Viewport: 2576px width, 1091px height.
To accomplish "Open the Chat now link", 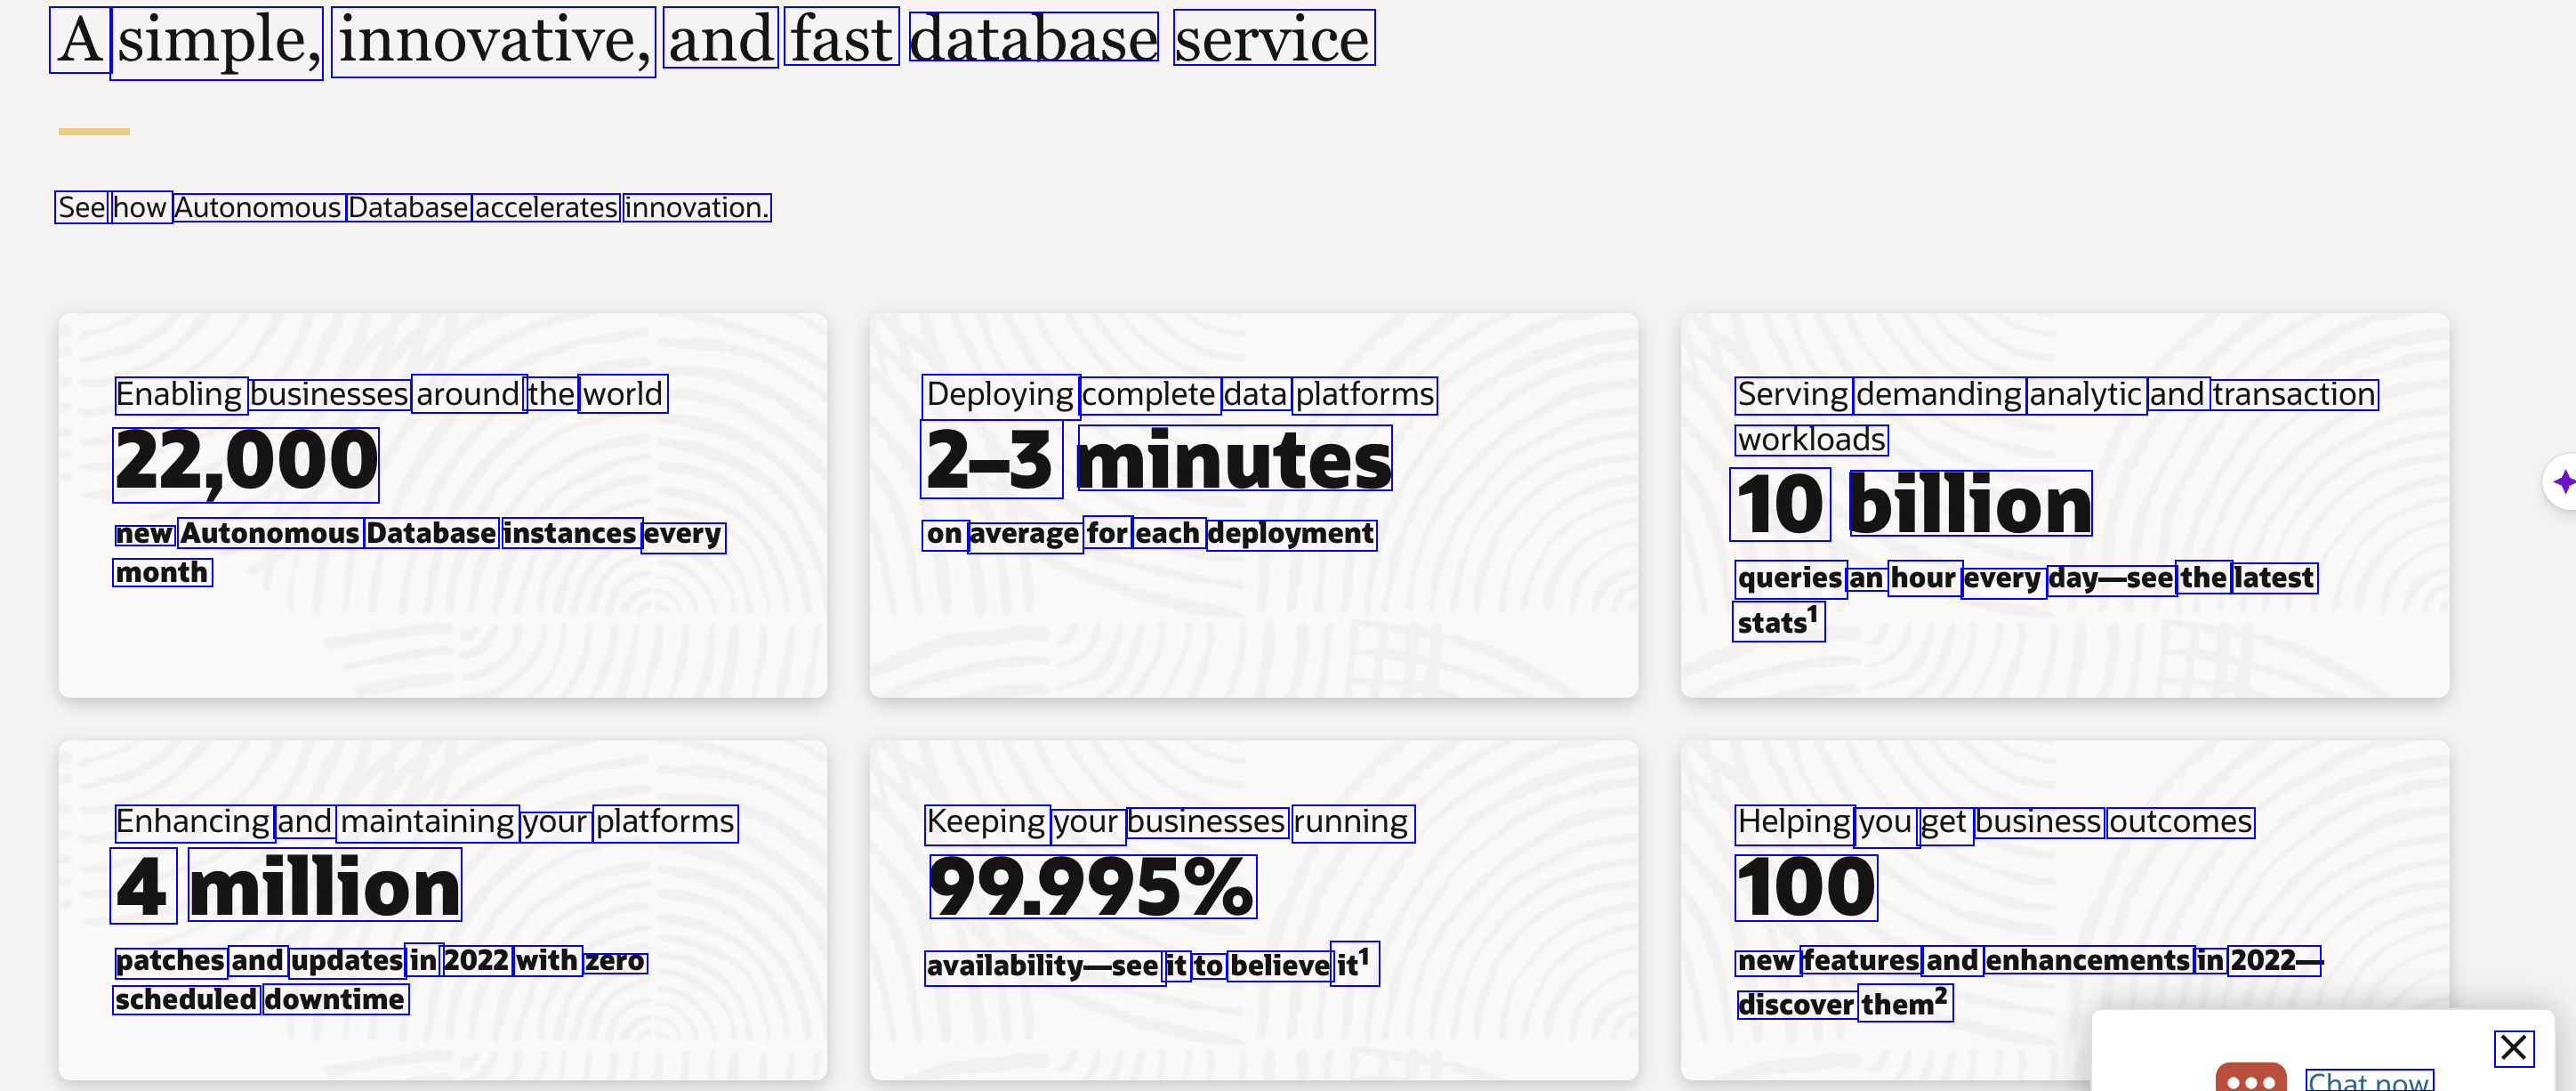I will coord(2368,1081).
